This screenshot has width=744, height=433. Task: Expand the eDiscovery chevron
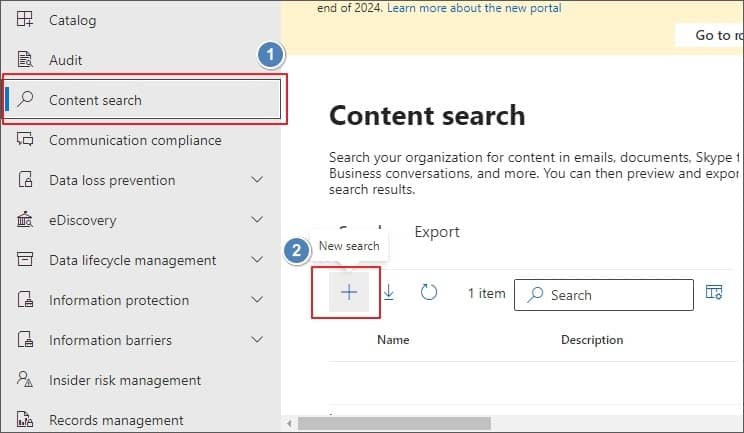point(257,220)
